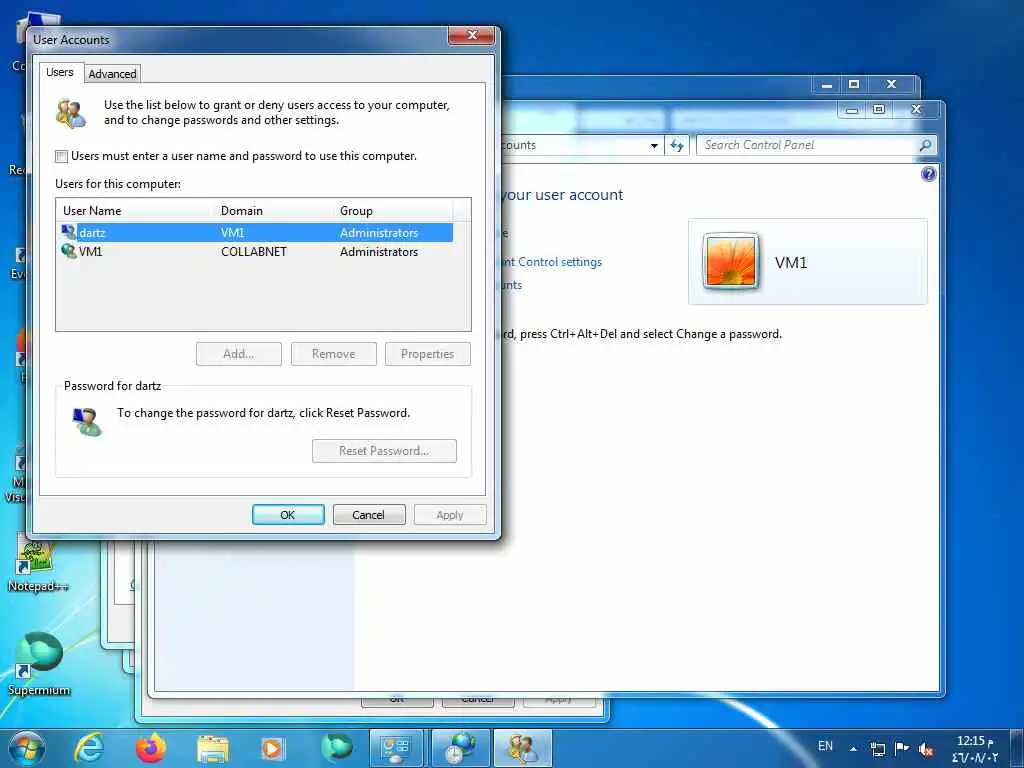Click Cancel in the User Accounts dialog
Screen dimensions: 1024x768
pos(368,515)
